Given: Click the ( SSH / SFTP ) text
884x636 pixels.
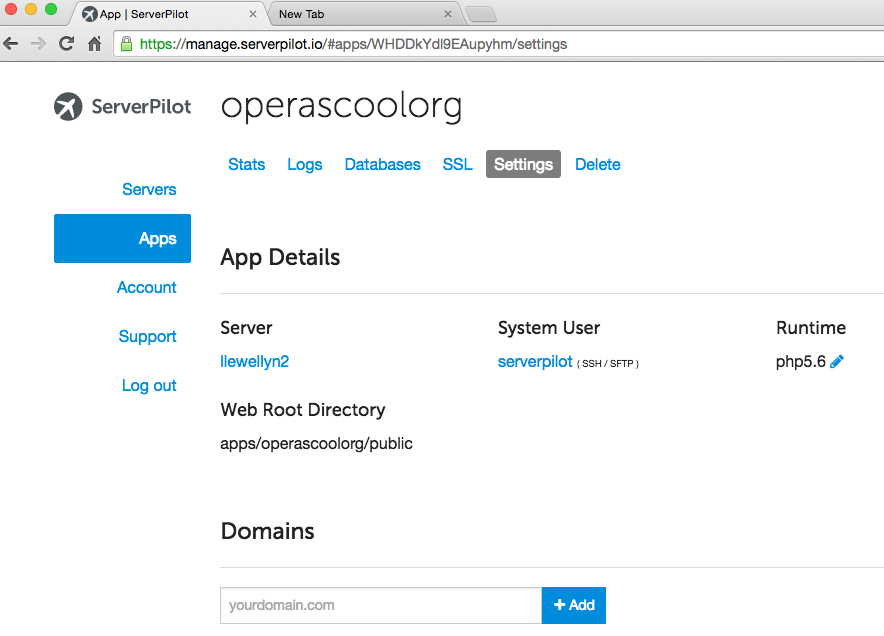Looking at the screenshot, I should [x=608, y=364].
